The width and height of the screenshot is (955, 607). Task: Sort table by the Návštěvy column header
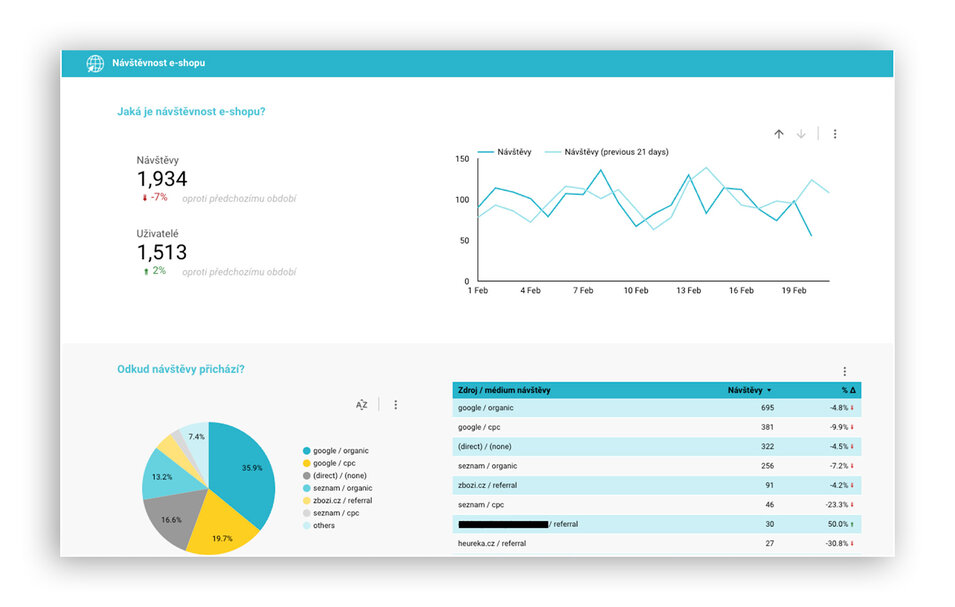pos(748,390)
